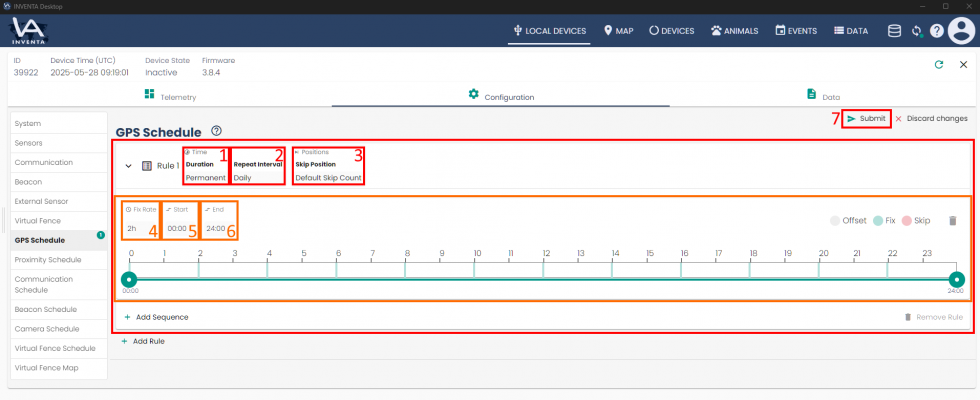This screenshot has width=980, height=400.
Task: Click the sync status icon
Action: coord(917,31)
